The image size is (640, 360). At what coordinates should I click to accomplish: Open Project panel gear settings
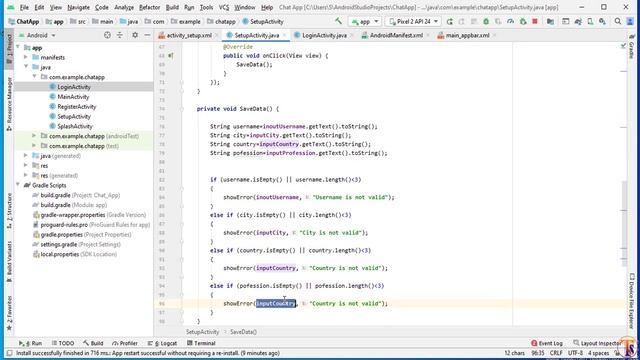tap(135, 36)
